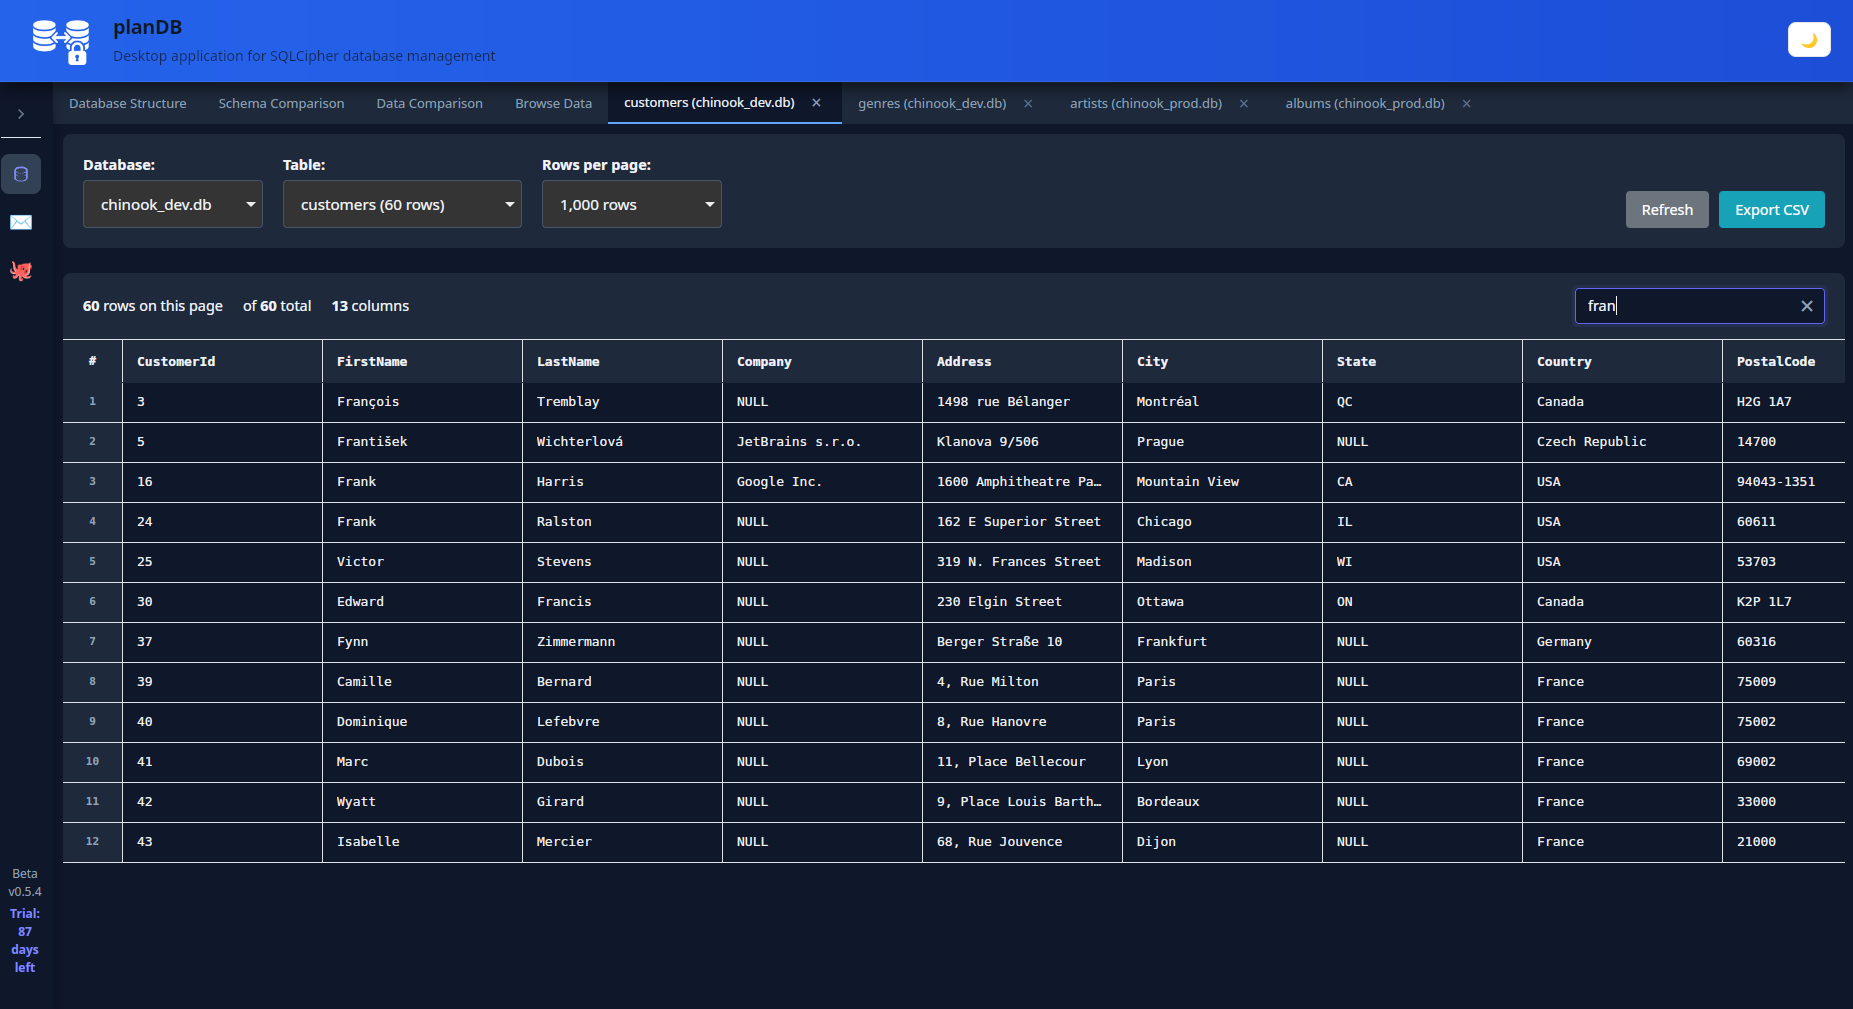Open the Rows per page dropdown
The image size is (1853, 1009).
tap(631, 204)
